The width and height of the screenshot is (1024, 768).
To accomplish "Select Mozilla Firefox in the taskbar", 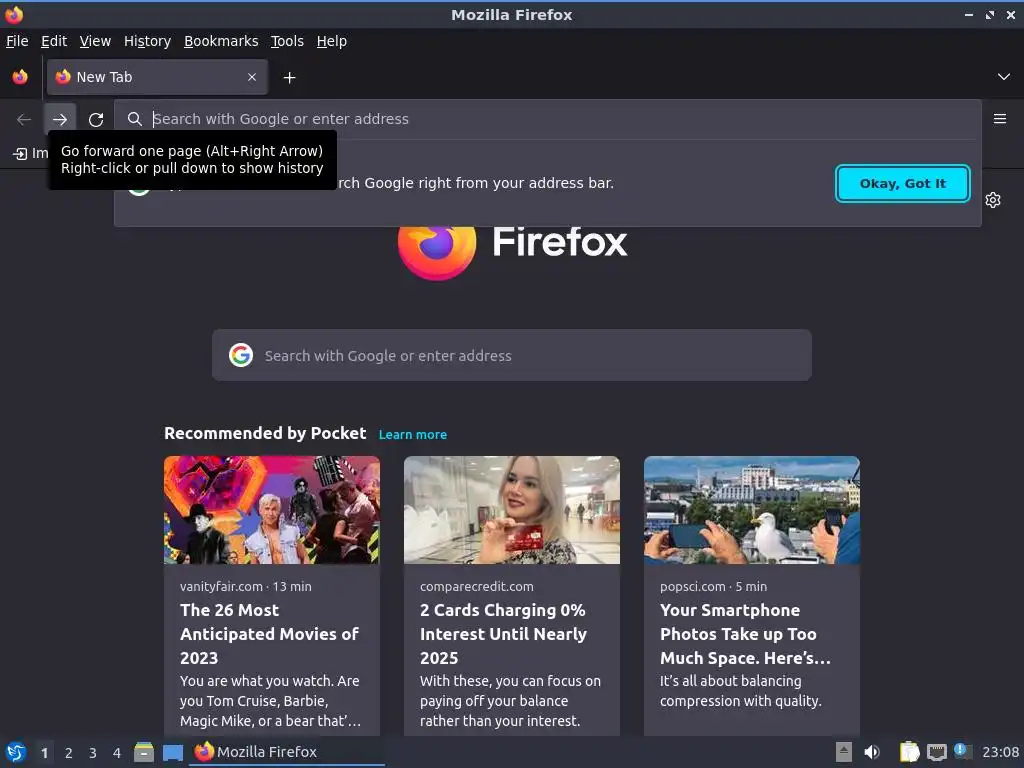I will coord(287,752).
